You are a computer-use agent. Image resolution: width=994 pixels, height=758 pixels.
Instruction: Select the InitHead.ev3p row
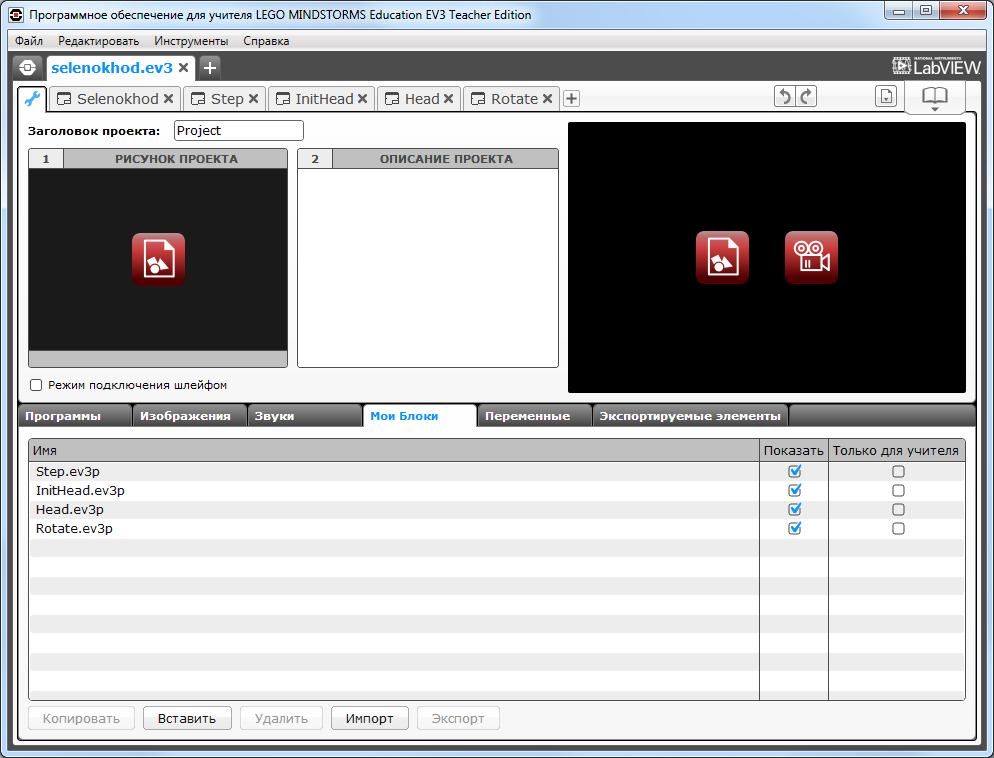click(x=497, y=491)
